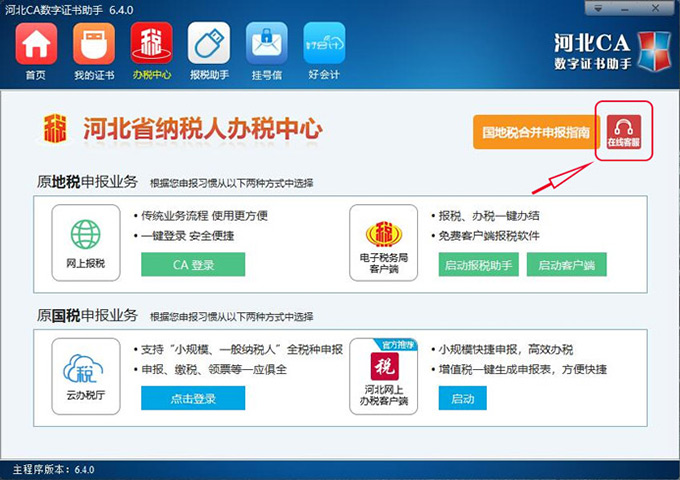The image size is (680, 480).
Task: Click the 在线客服 headset icon
Action: [624, 131]
